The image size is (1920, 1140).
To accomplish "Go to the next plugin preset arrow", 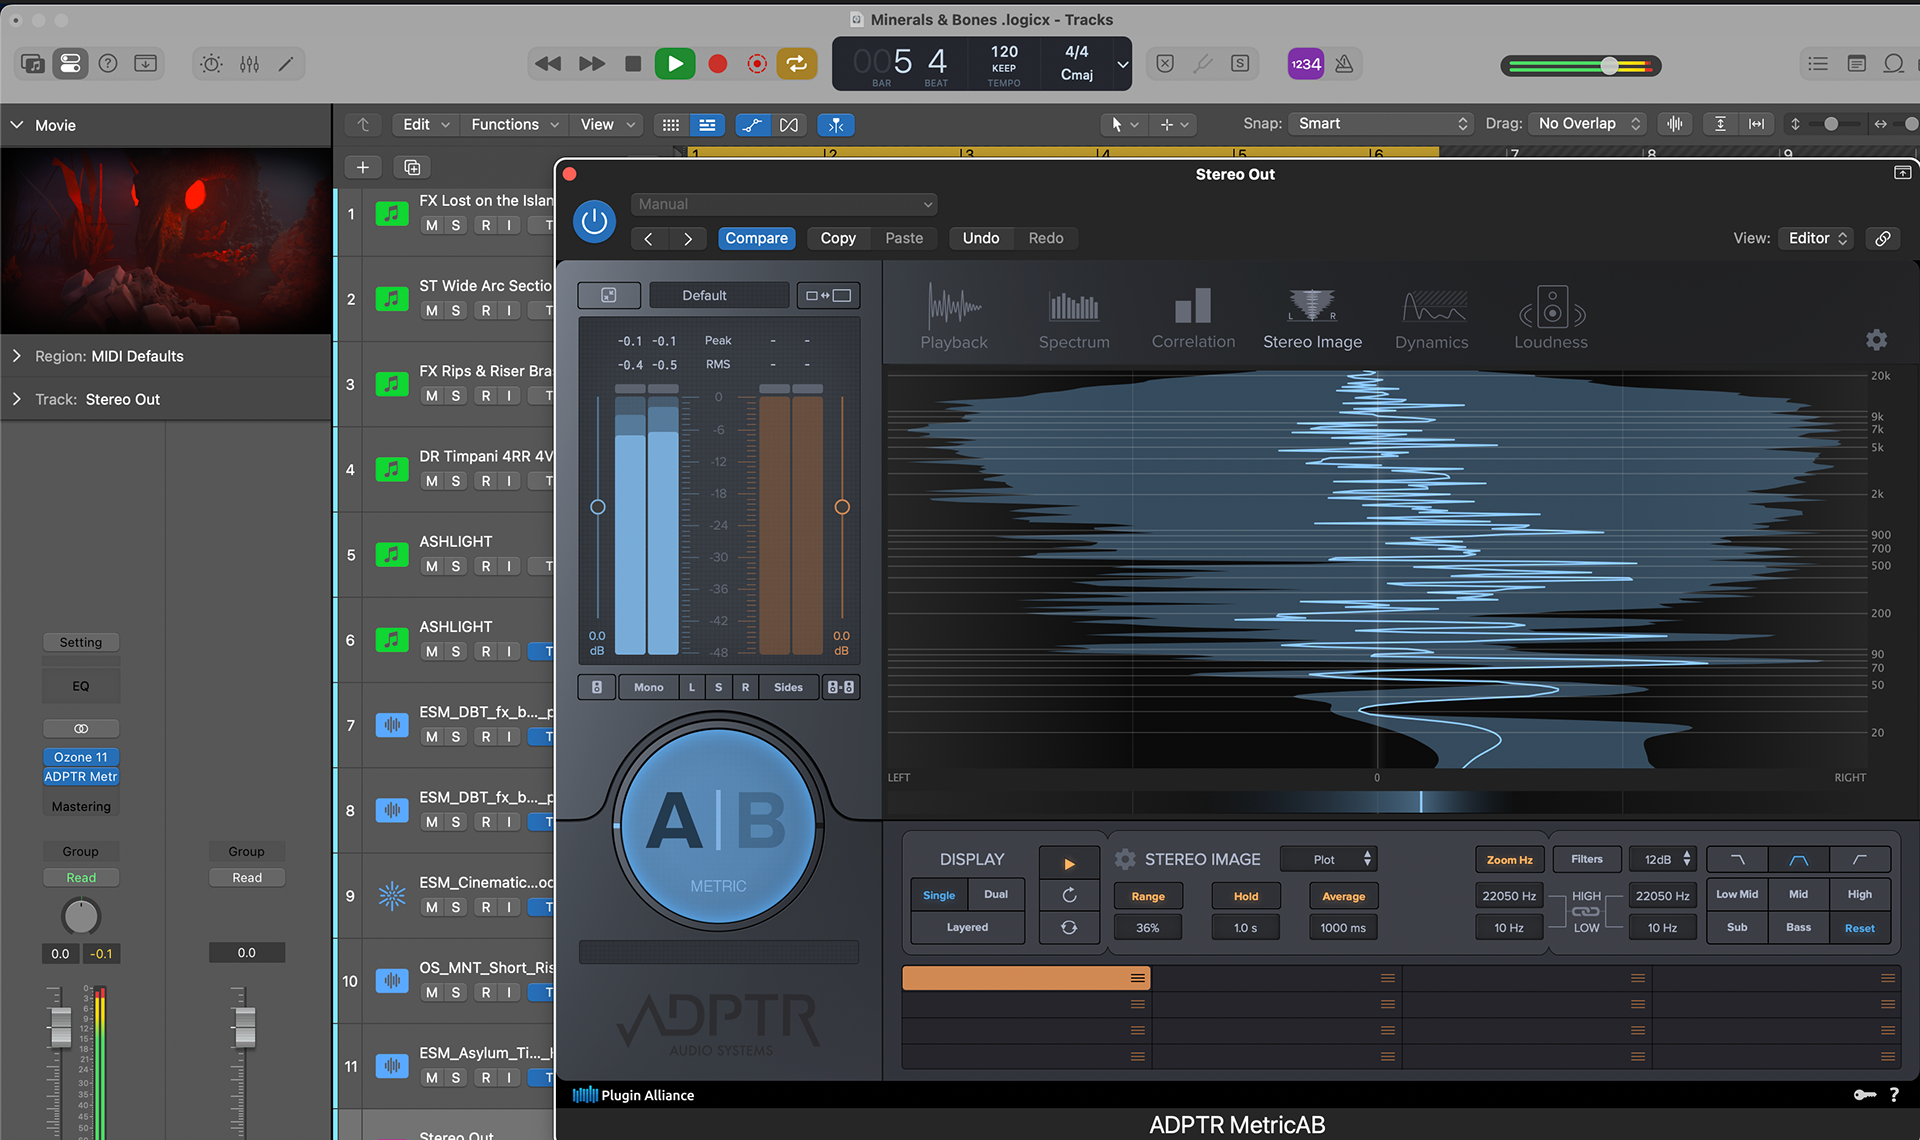I will 687,238.
